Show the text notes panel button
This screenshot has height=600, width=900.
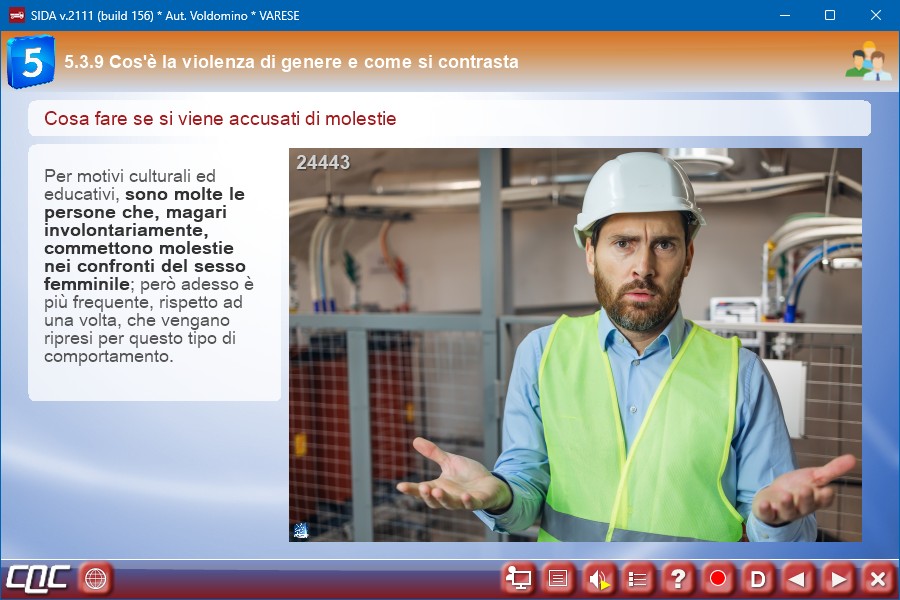(x=558, y=578)
